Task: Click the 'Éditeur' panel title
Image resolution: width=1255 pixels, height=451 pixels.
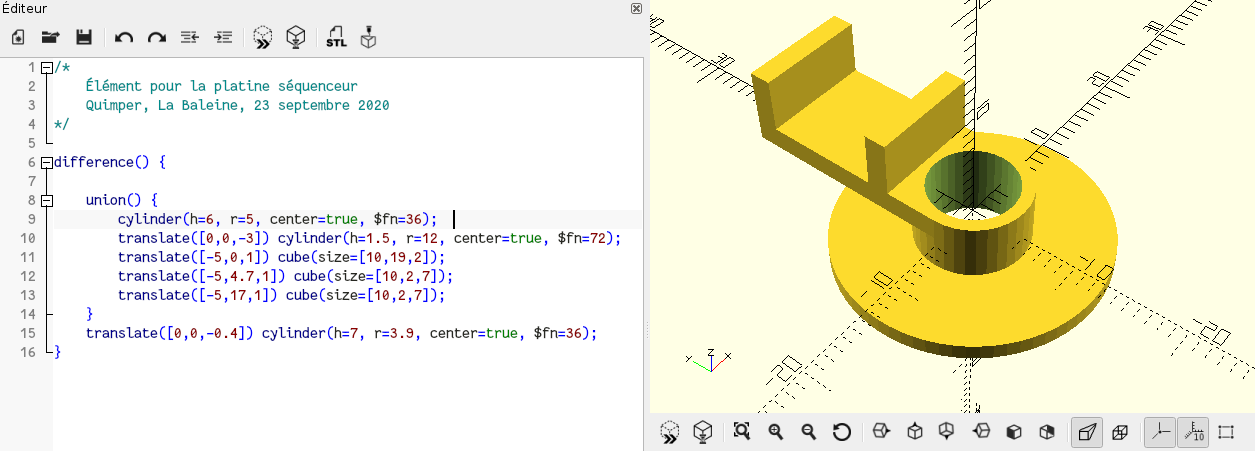Action: coord(24,8)
